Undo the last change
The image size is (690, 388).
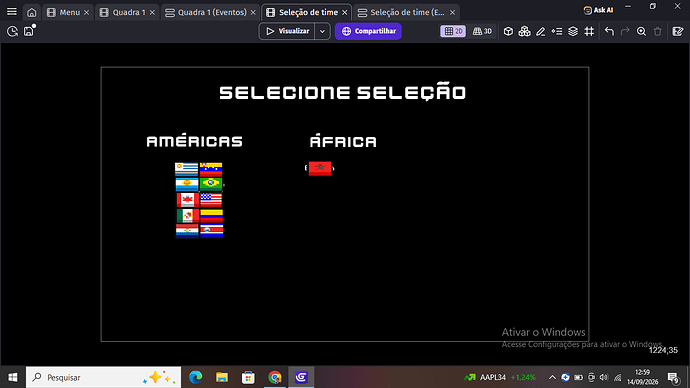point(609,31)
